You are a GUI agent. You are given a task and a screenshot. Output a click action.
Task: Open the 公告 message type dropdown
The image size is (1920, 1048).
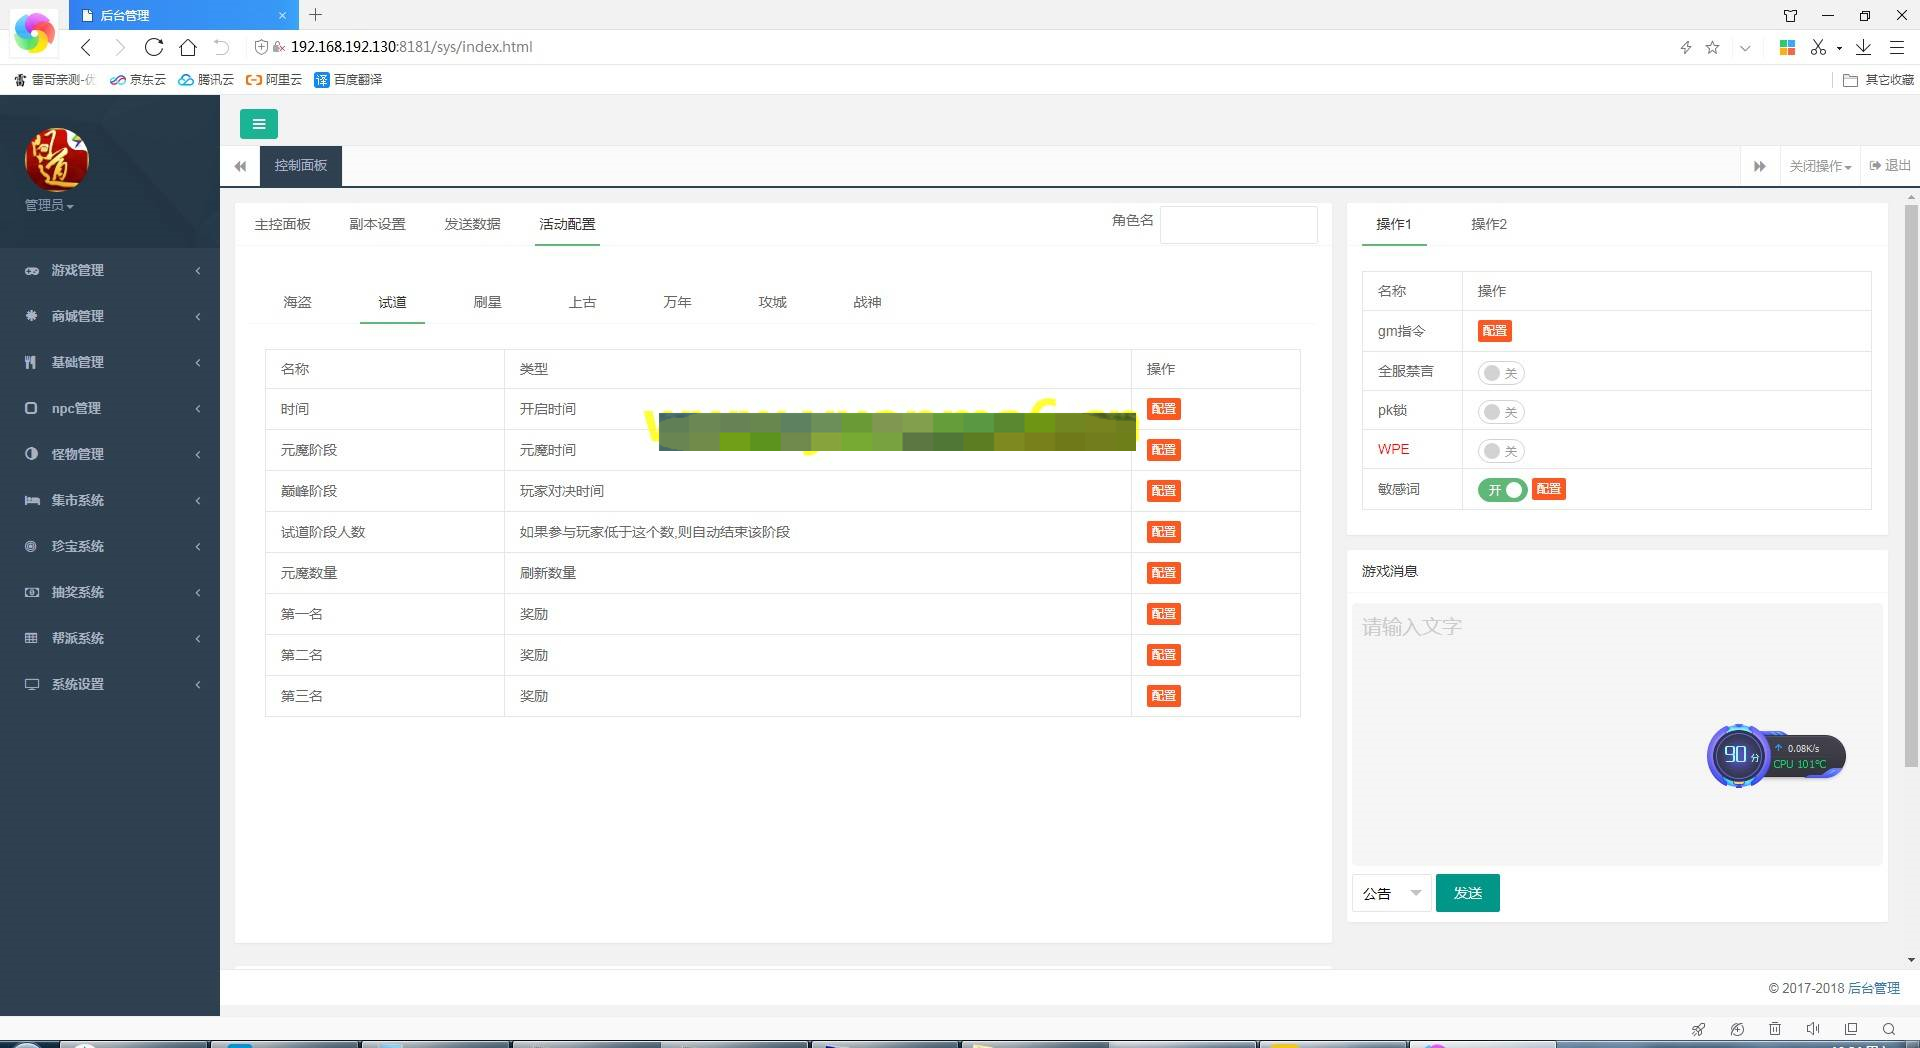coord(1389,892)
